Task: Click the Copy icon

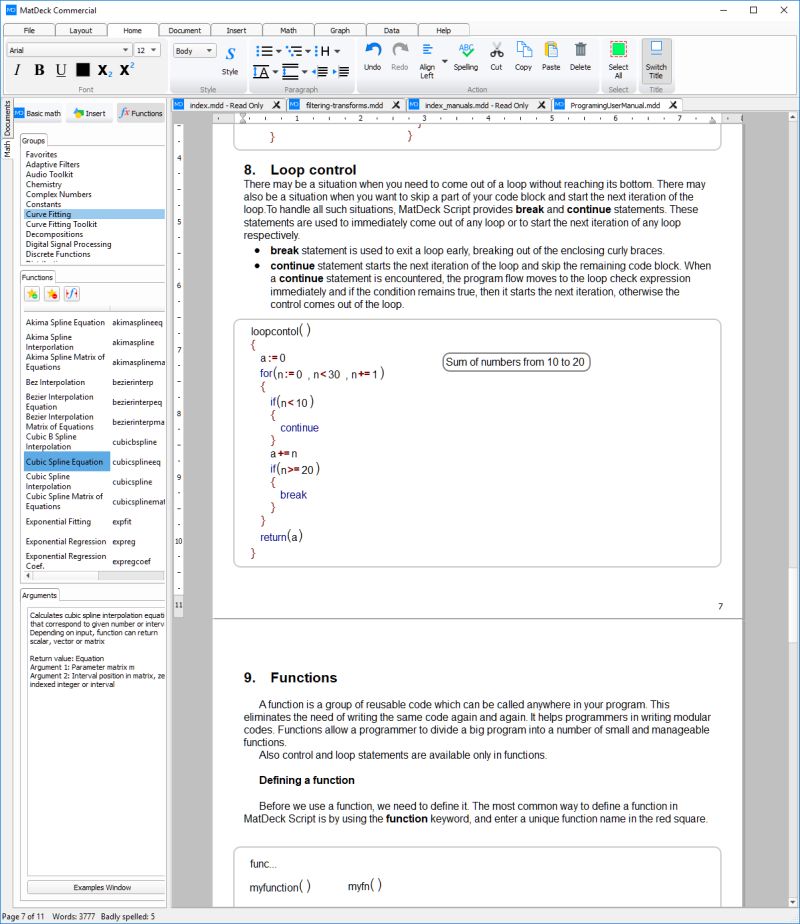Action: [x=523, y=57]
